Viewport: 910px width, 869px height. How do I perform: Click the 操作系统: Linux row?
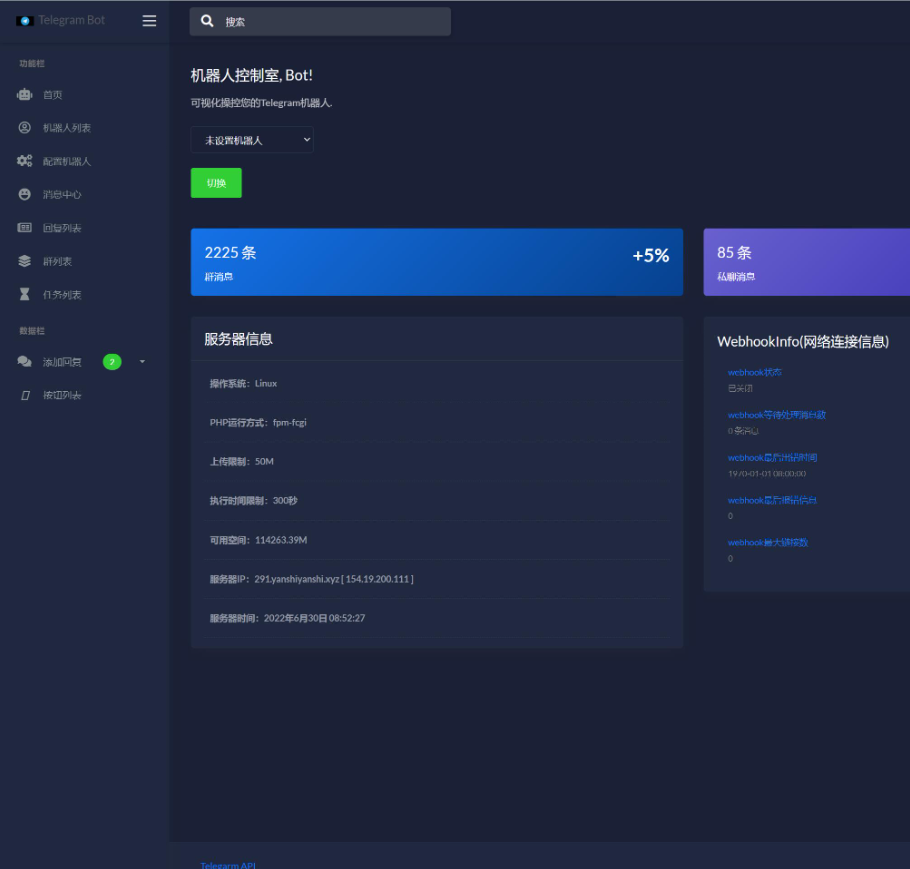click(x=436, y=383)
